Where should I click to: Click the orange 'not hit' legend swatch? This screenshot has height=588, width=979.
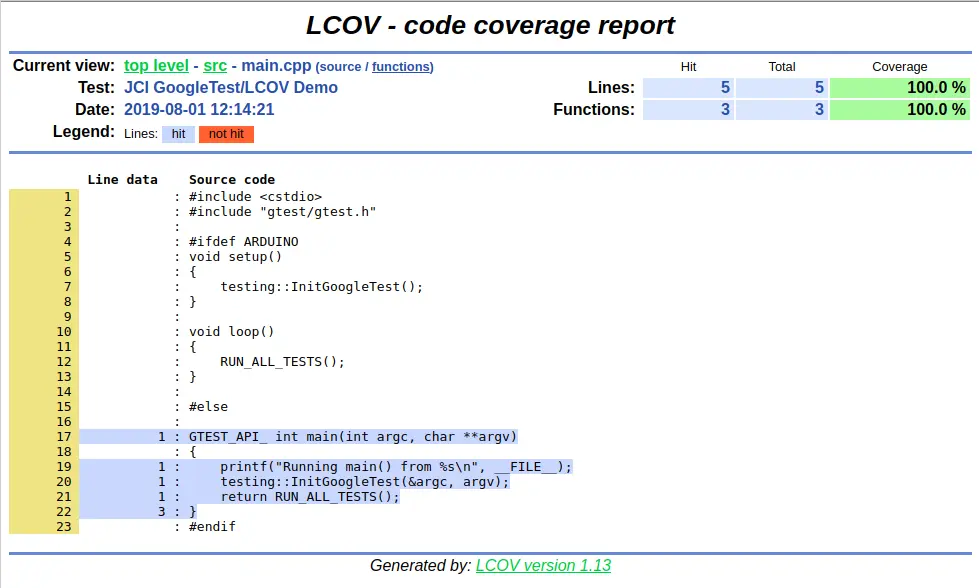(226, 134)
